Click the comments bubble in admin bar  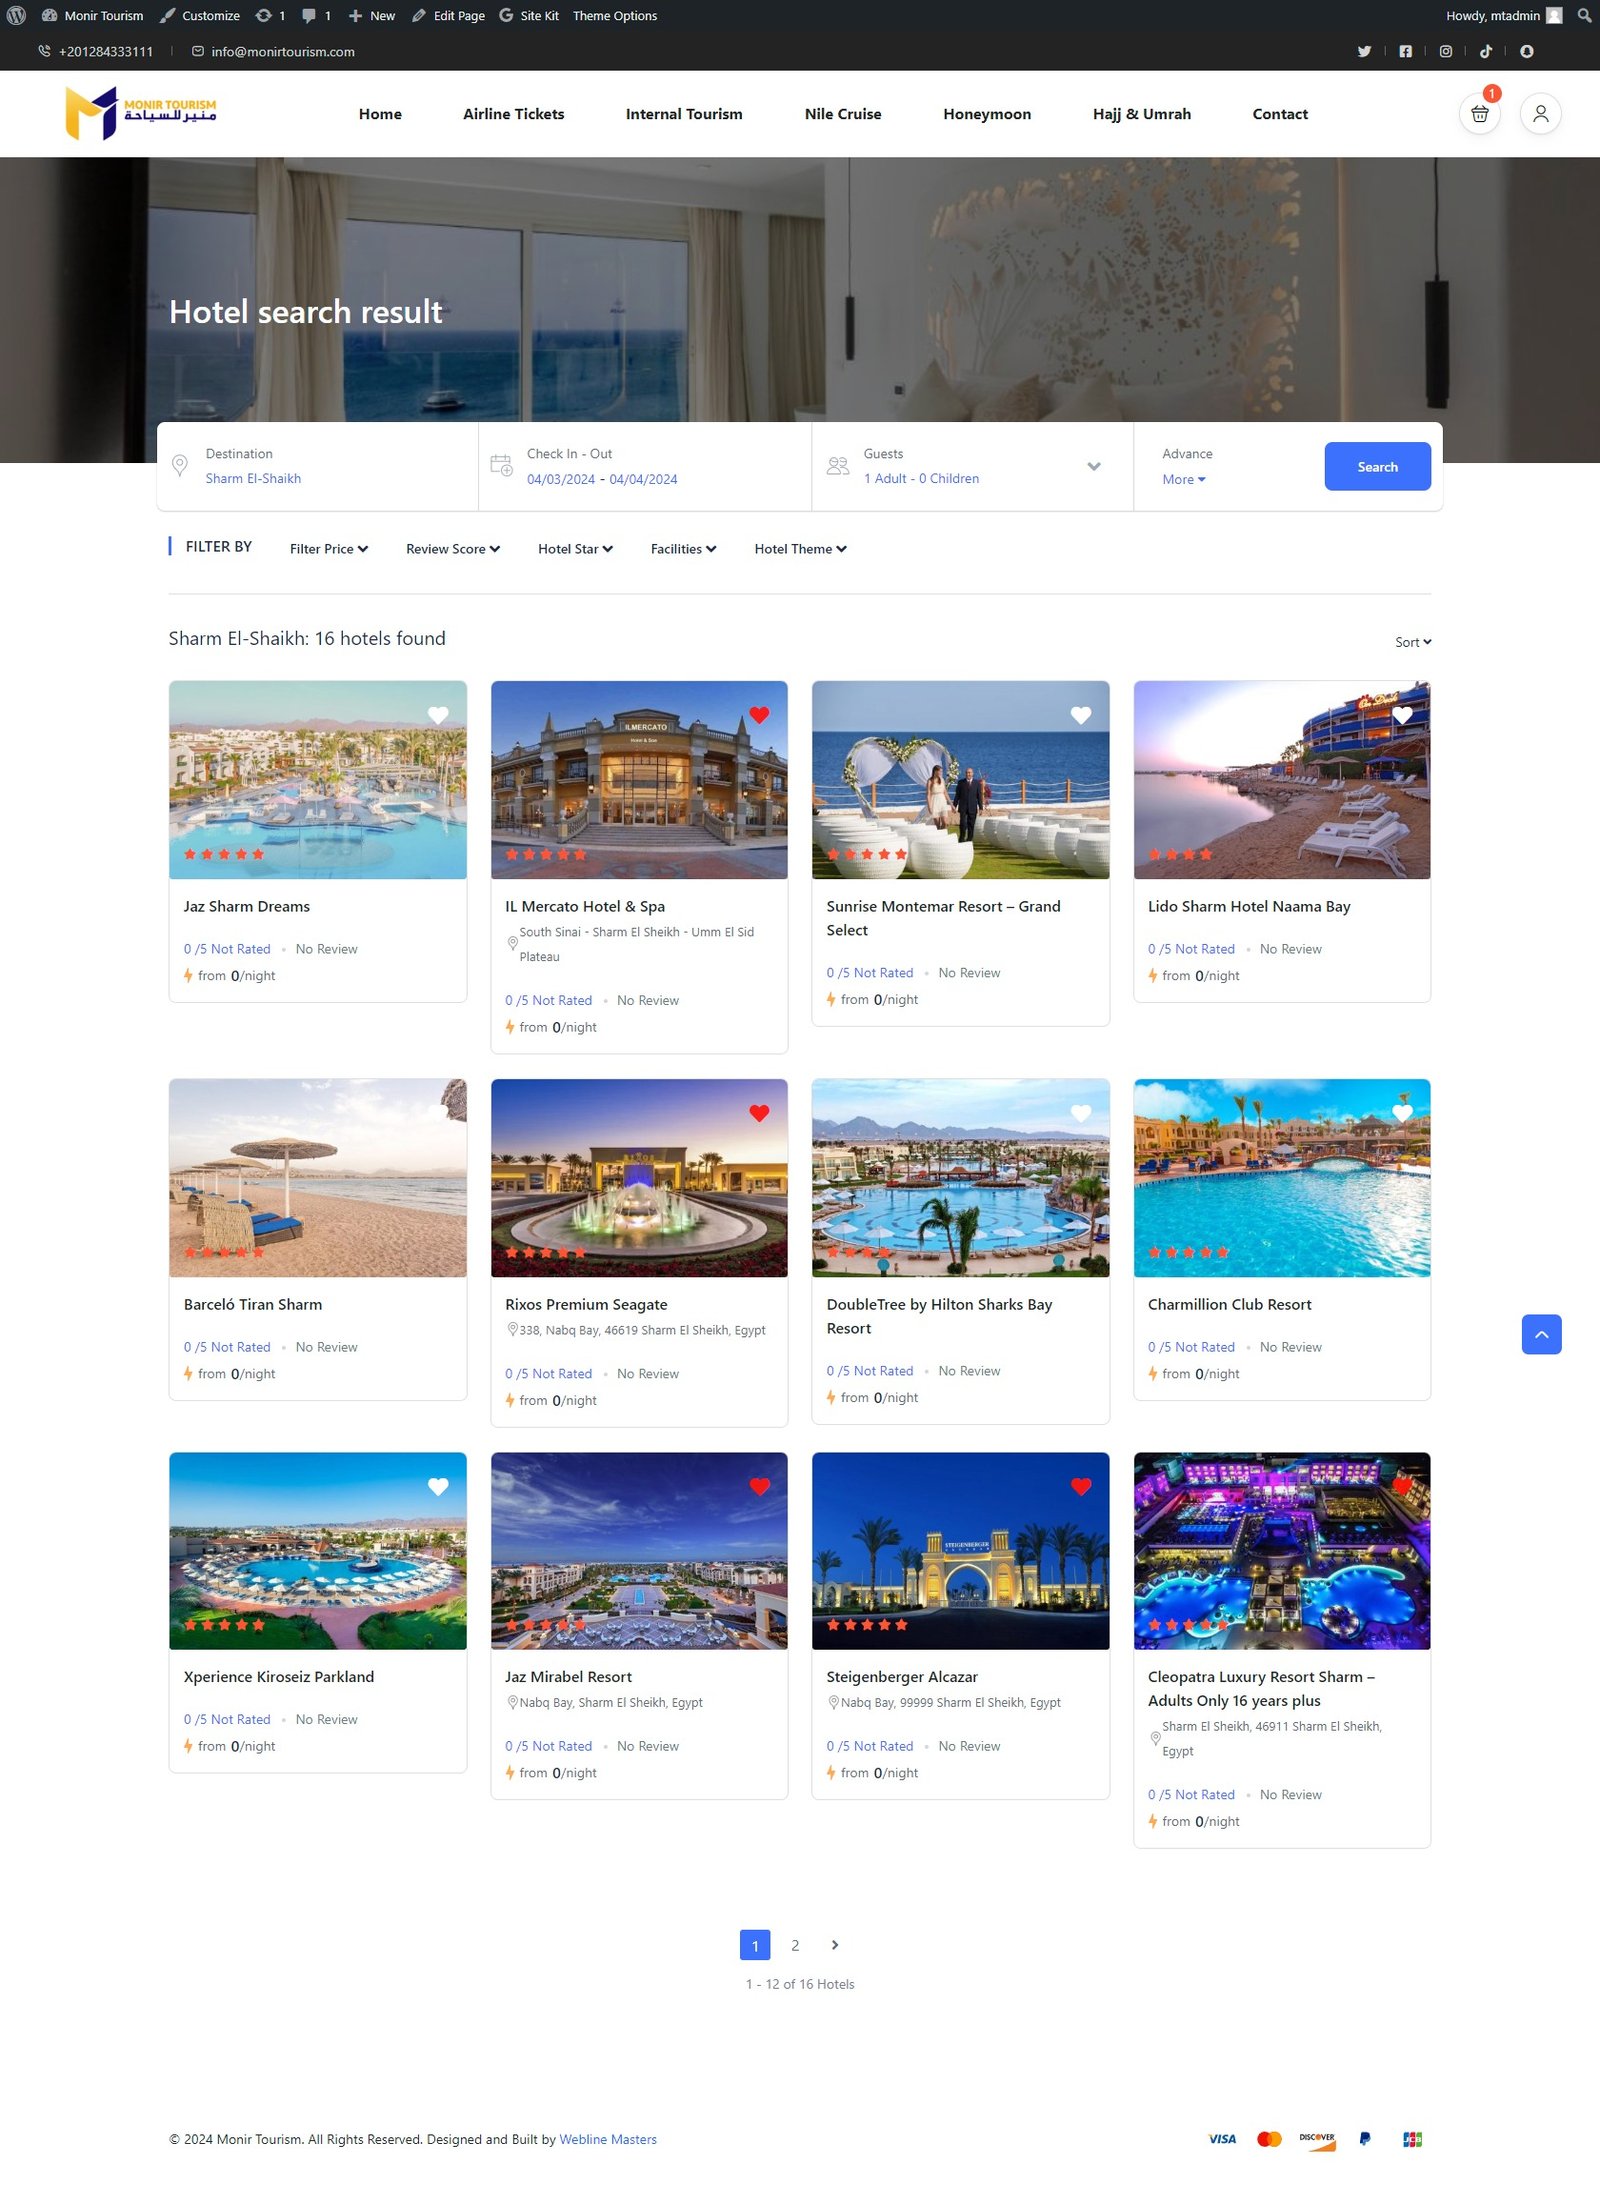click(316, 15)
